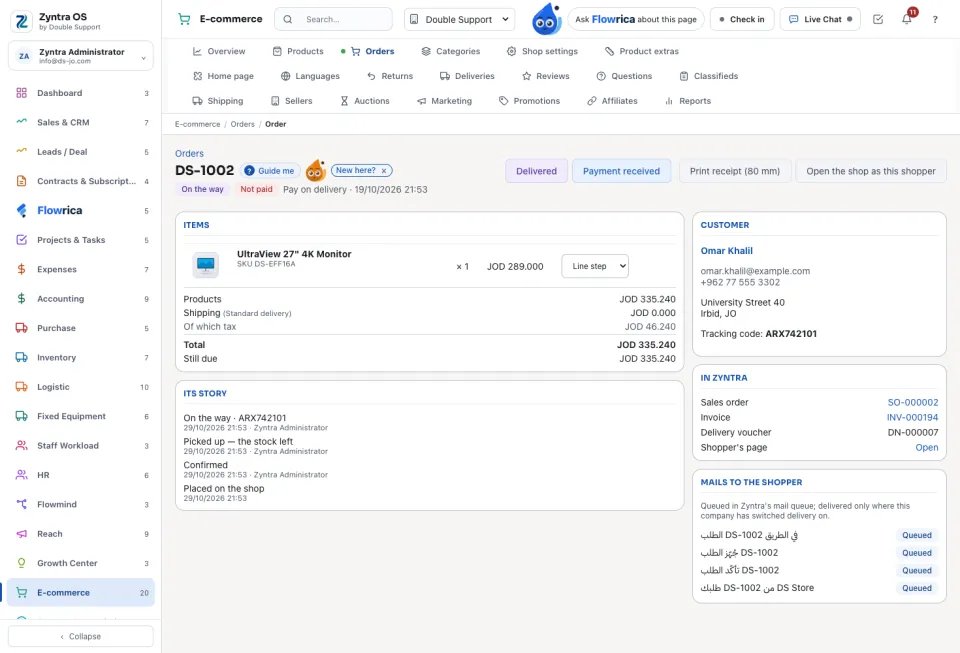Viewport: 960px width, 653px height.
Task: Open customer Omar Khalil link
Action: (726, 251)
